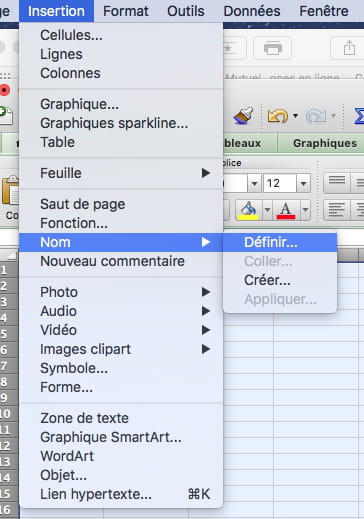This screenshot has height=519, width=364.
Task: Click the fill color paint bucket icon
Action: coord(248,210)
